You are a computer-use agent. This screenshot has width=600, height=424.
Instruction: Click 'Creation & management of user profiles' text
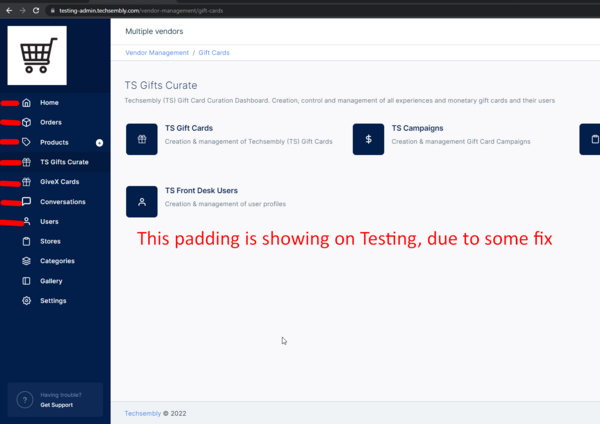[225, 204]
